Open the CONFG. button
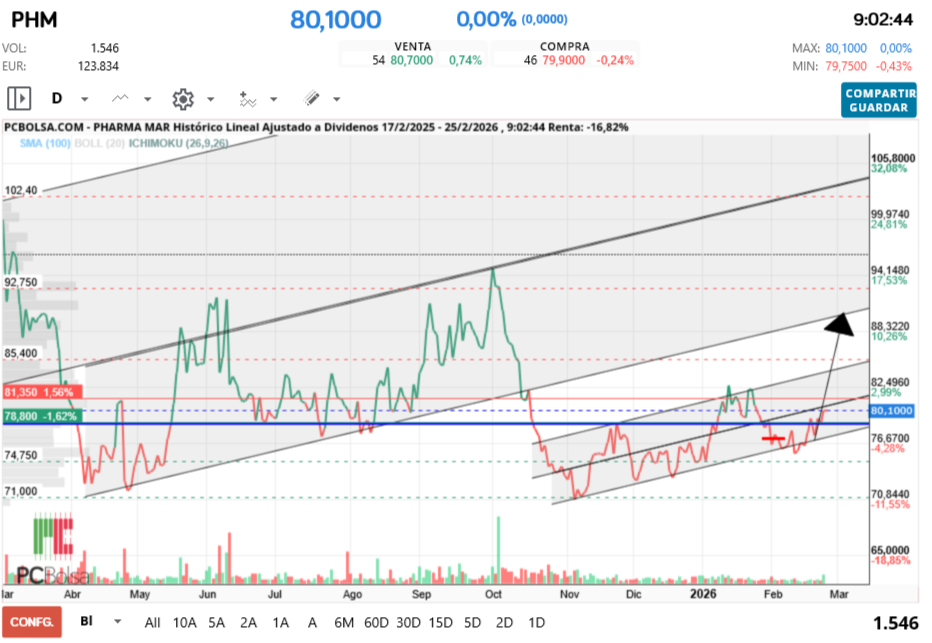Screen dimensions: 932x643 [31, 622]
